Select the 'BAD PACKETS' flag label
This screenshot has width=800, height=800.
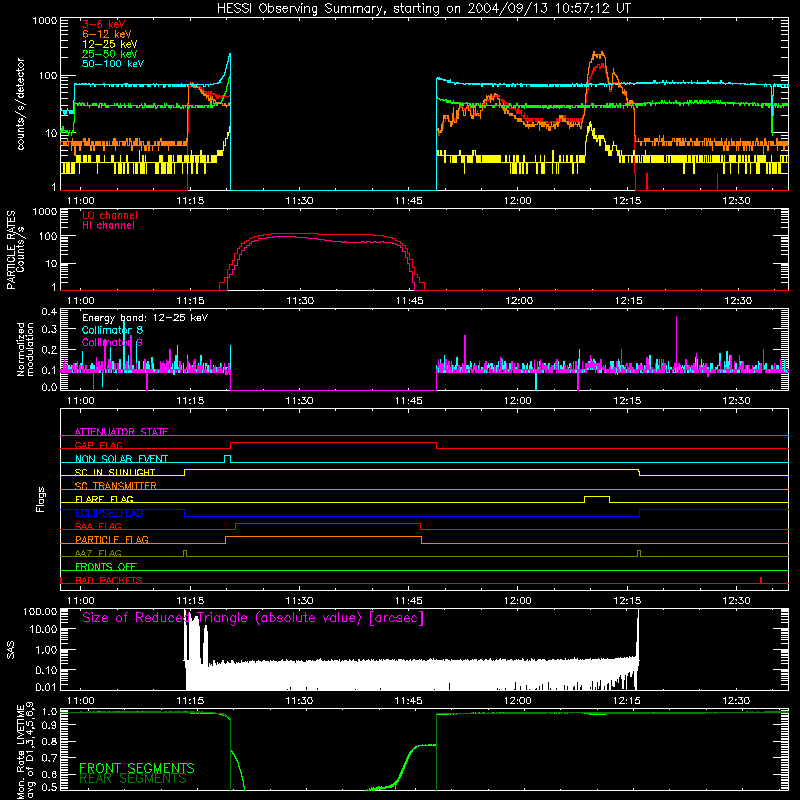[109, 580]
